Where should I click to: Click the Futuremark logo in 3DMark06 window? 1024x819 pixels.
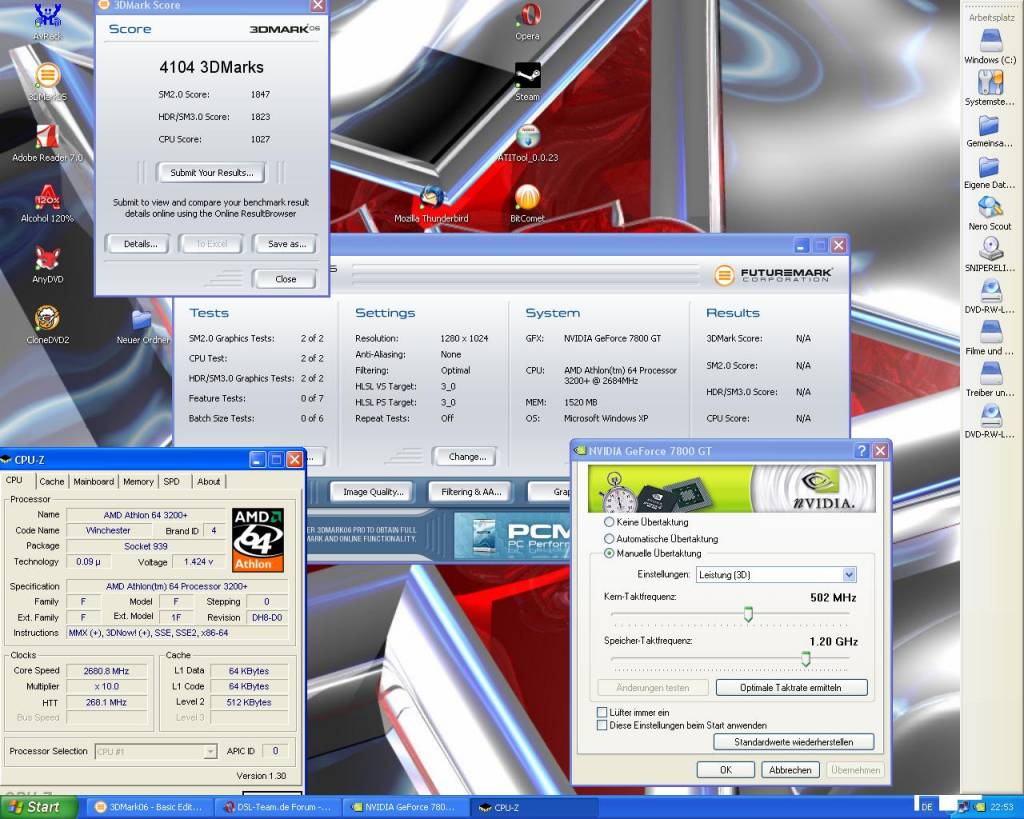pos(773,275)
